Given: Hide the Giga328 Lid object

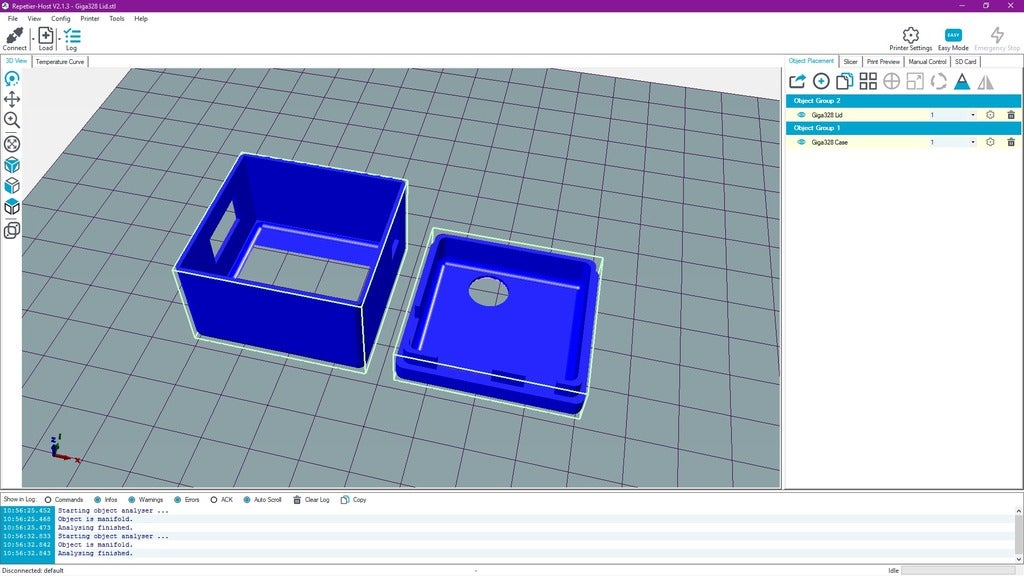Looking at the screenshot, I should [x=801, y=115].
